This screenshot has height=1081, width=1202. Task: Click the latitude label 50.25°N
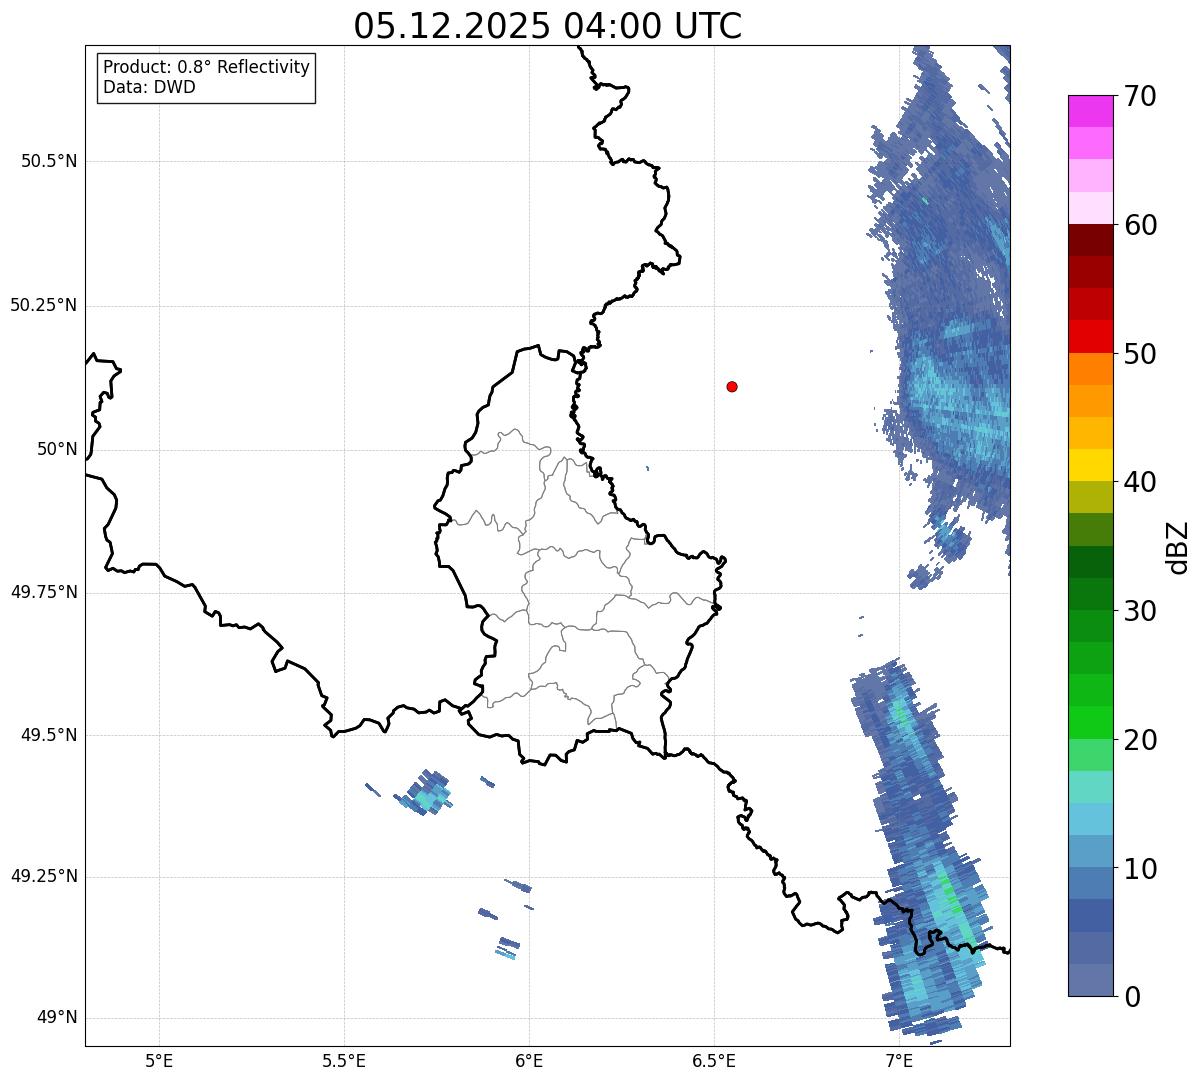pyautogui.click(x=44, y=305)
